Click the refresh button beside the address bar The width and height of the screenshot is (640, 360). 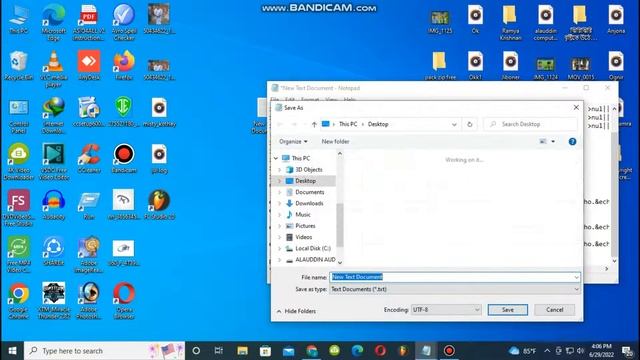pos(469,124)
